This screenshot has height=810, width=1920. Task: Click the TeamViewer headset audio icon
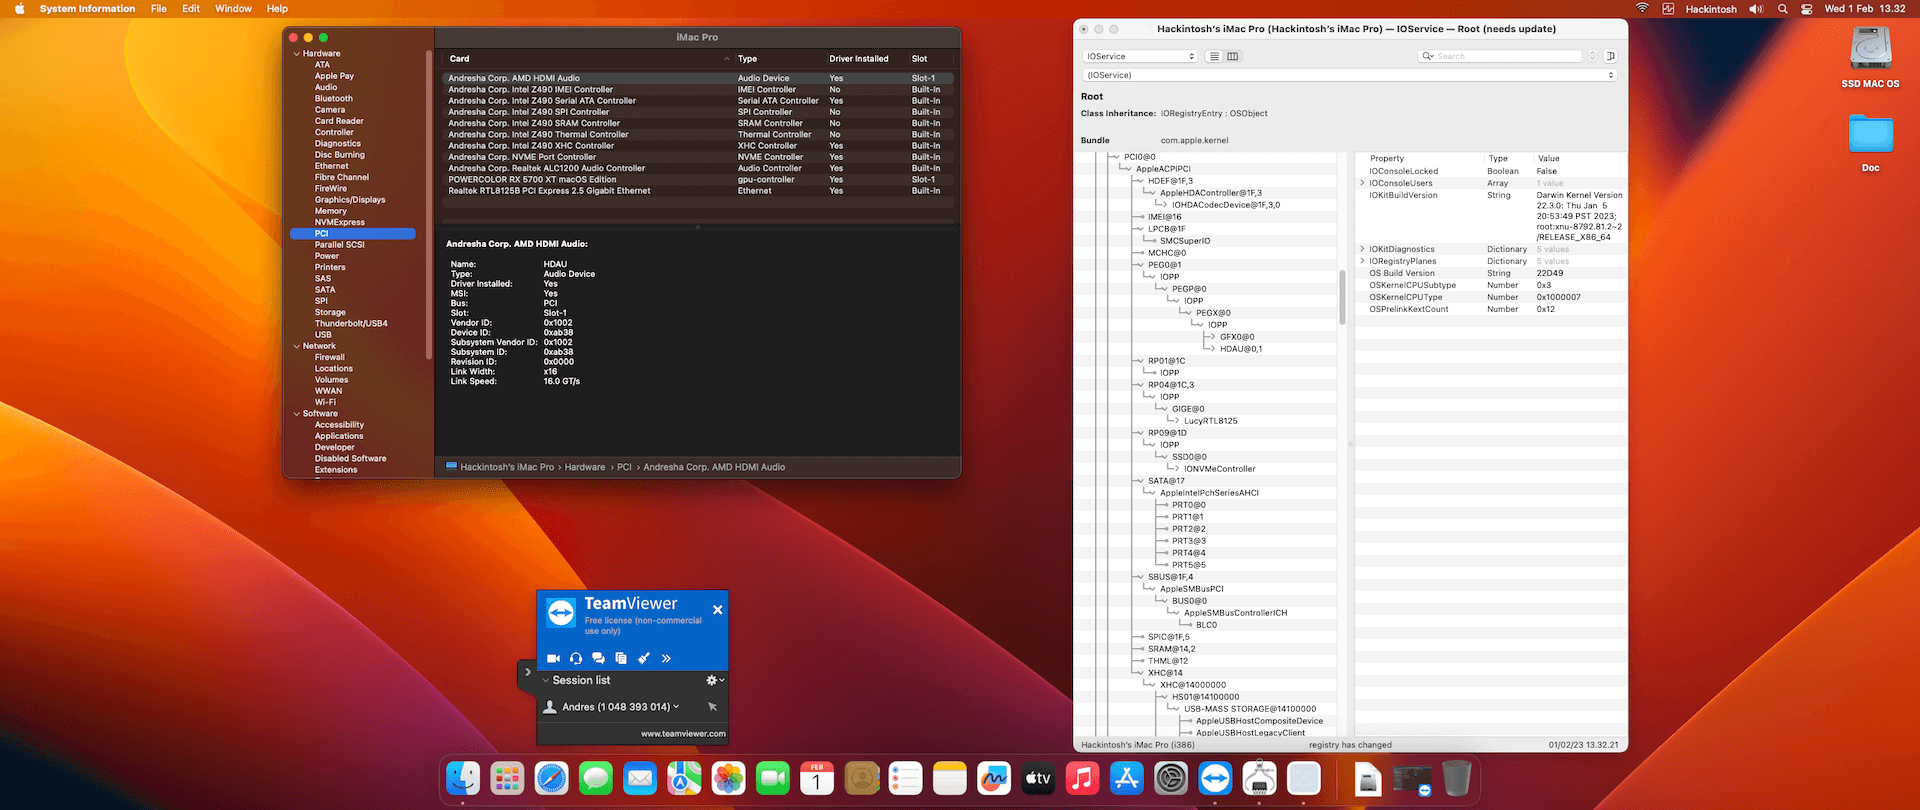click(576, 658)
